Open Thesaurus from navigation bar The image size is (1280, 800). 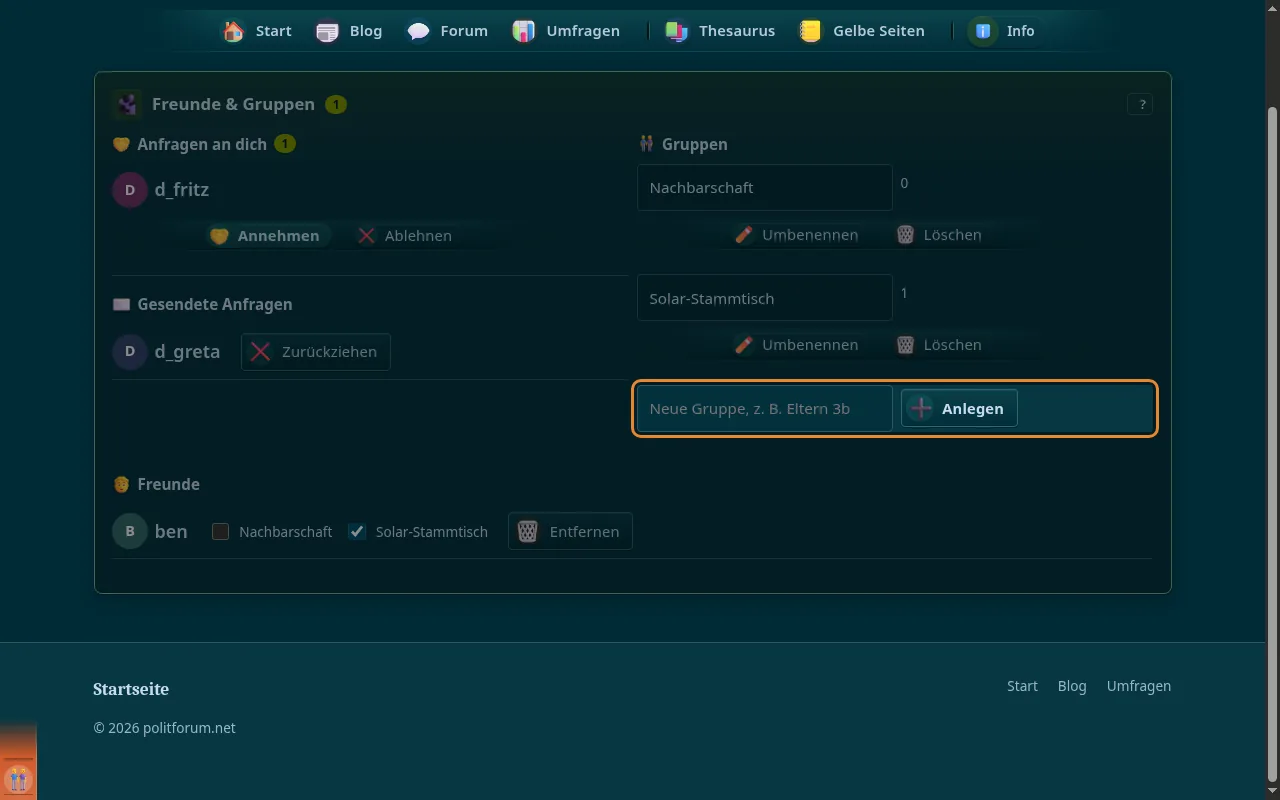coord(721,31)
